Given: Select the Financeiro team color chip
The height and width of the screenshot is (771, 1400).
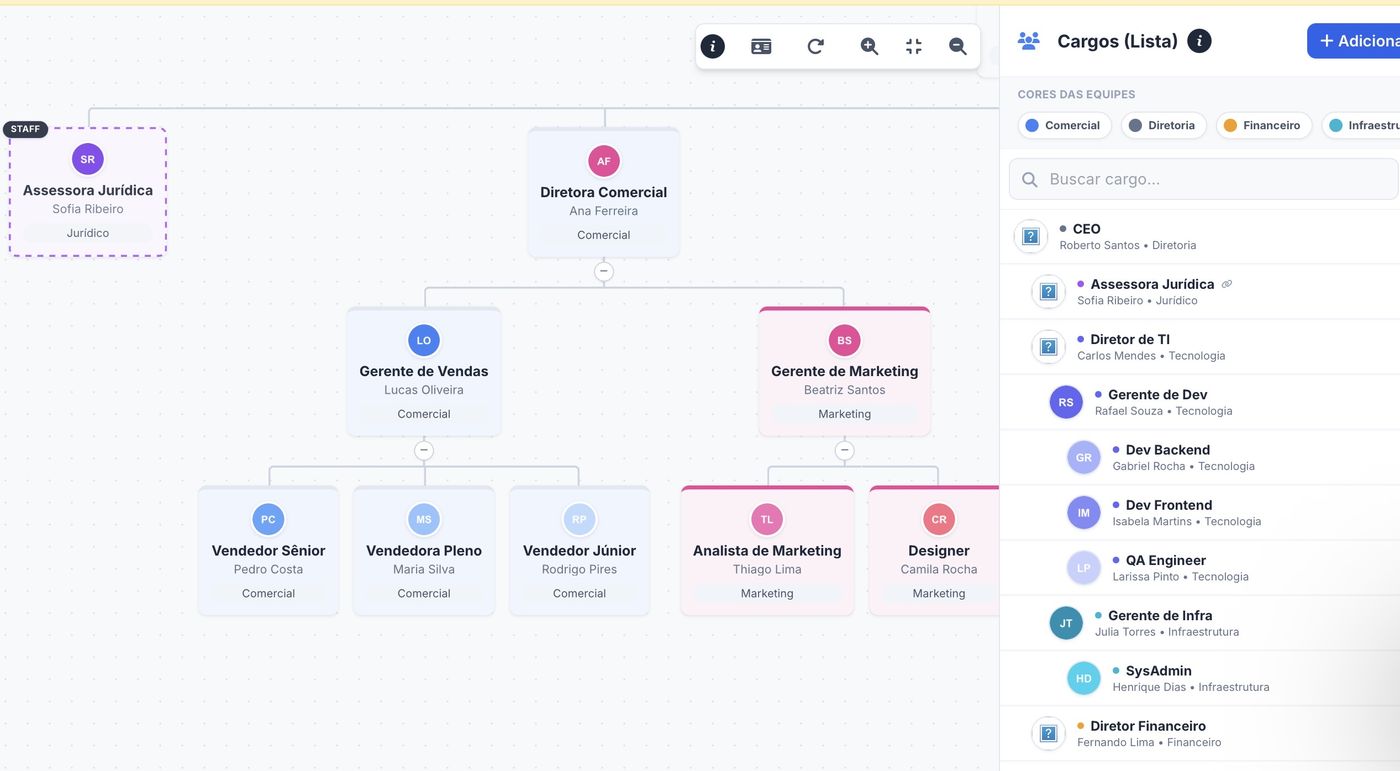Looking at the screenshot, I should coord(1262,125).
